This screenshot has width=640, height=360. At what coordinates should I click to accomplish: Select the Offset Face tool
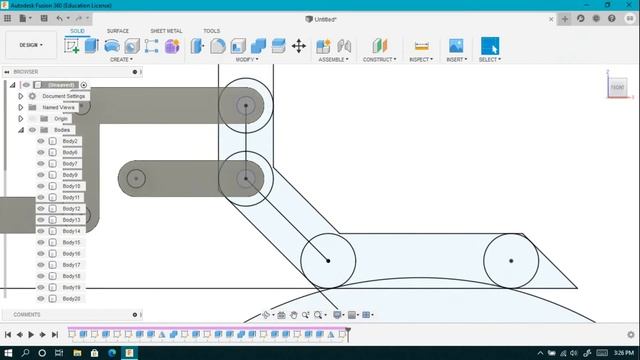[278, 46]
